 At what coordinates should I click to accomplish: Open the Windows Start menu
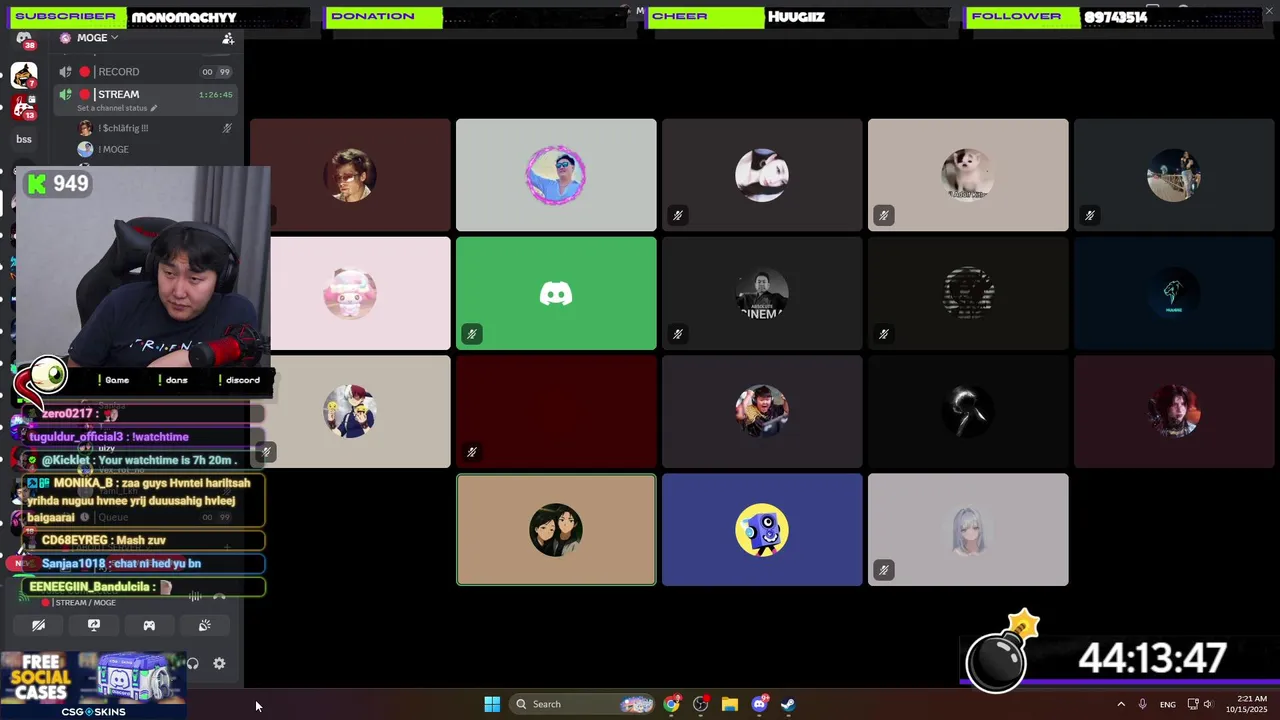click(492, 704)
